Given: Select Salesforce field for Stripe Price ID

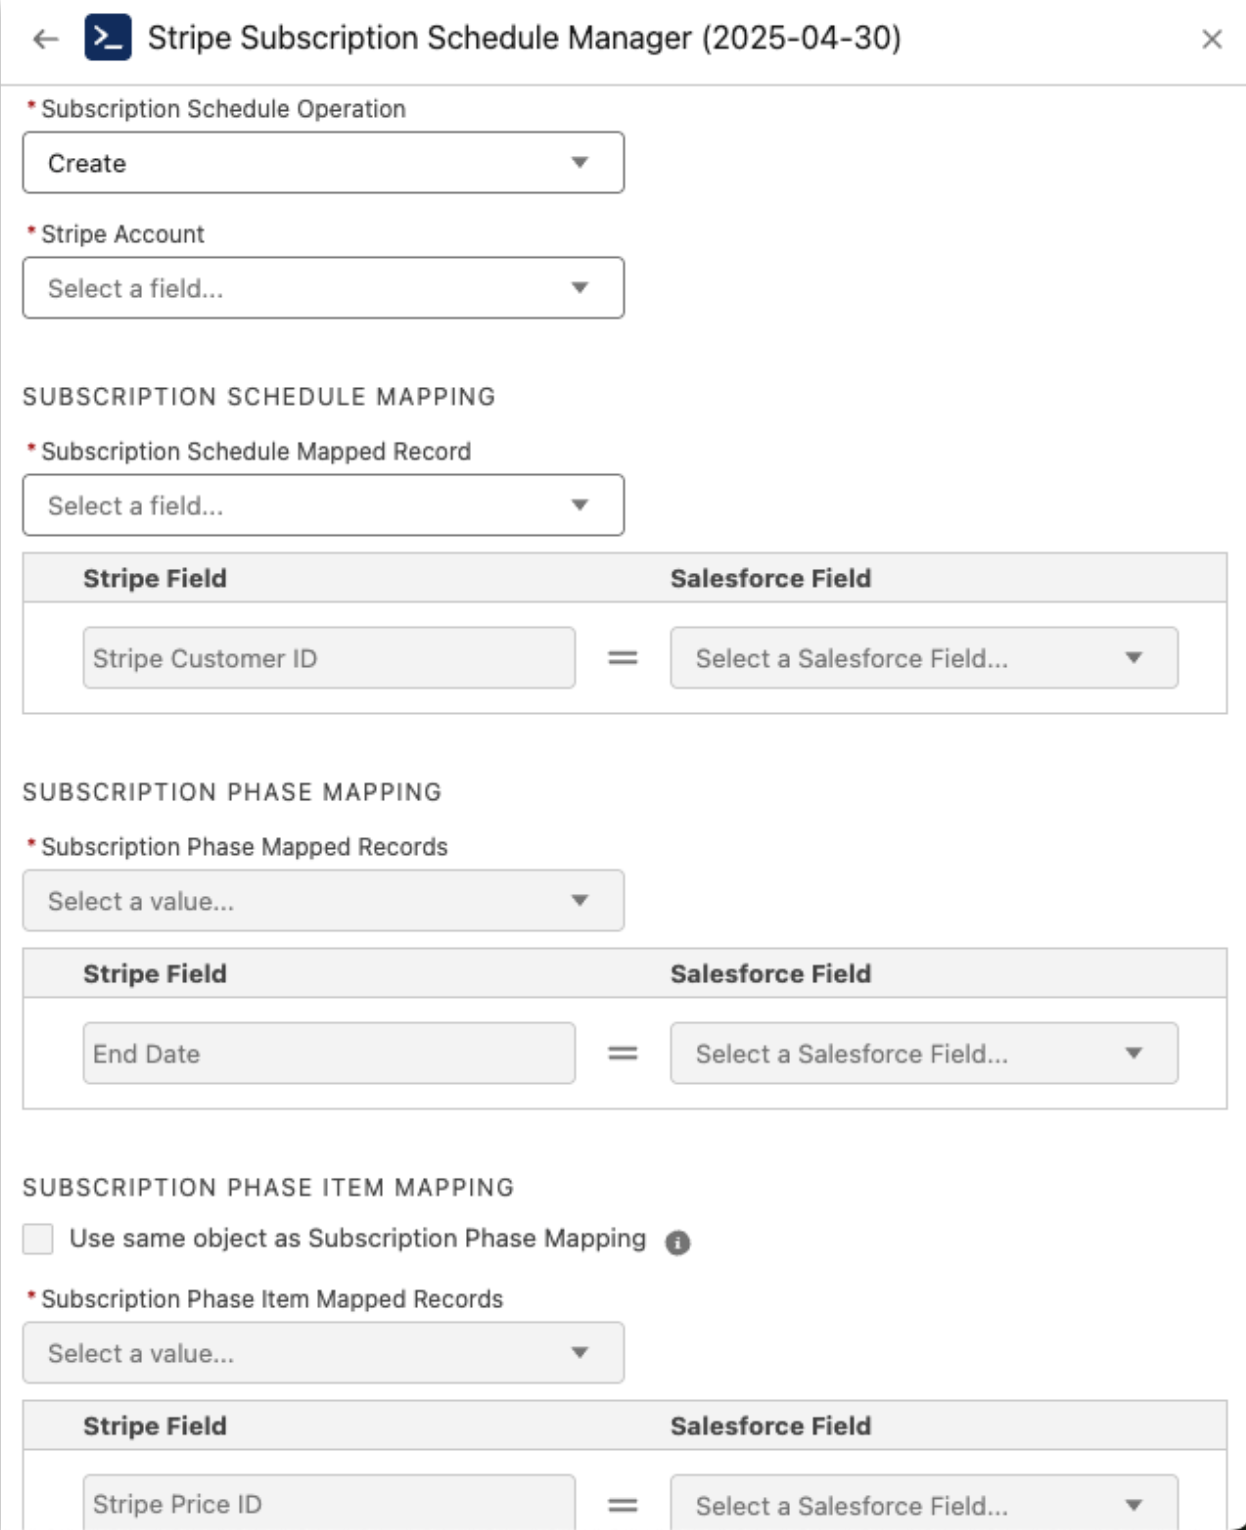Looking at the screenshot, I should 923,1504.
